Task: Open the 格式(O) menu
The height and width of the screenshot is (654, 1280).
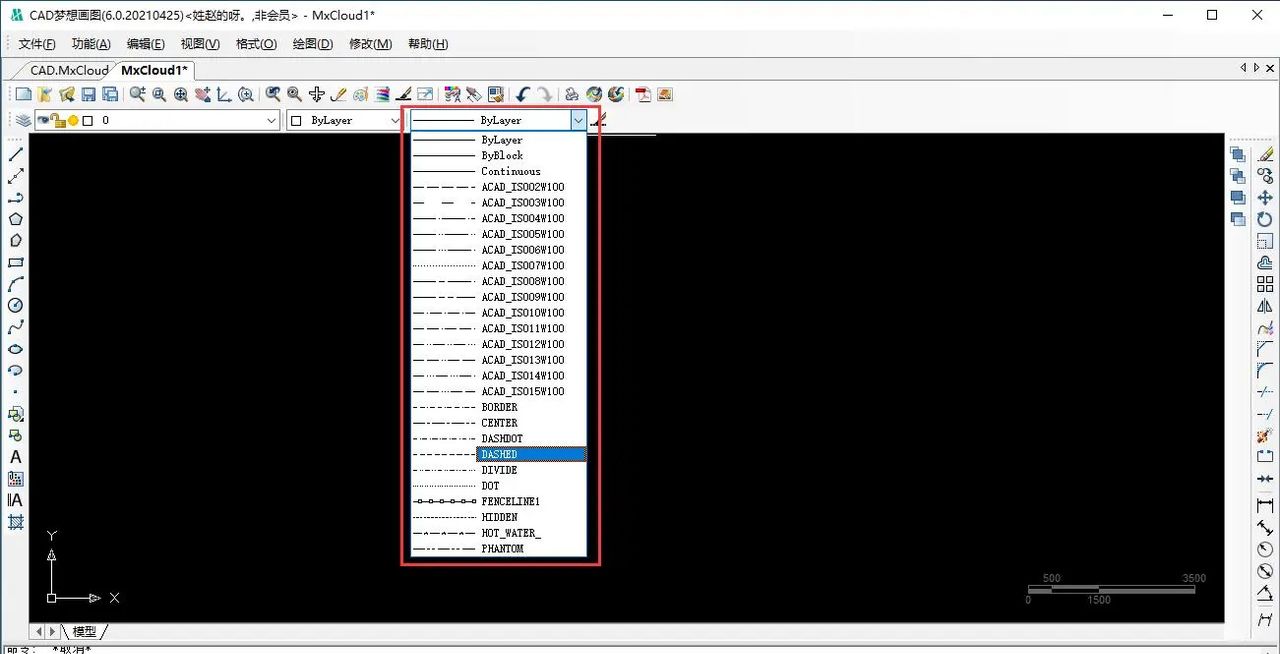Action: coord(256,44)
